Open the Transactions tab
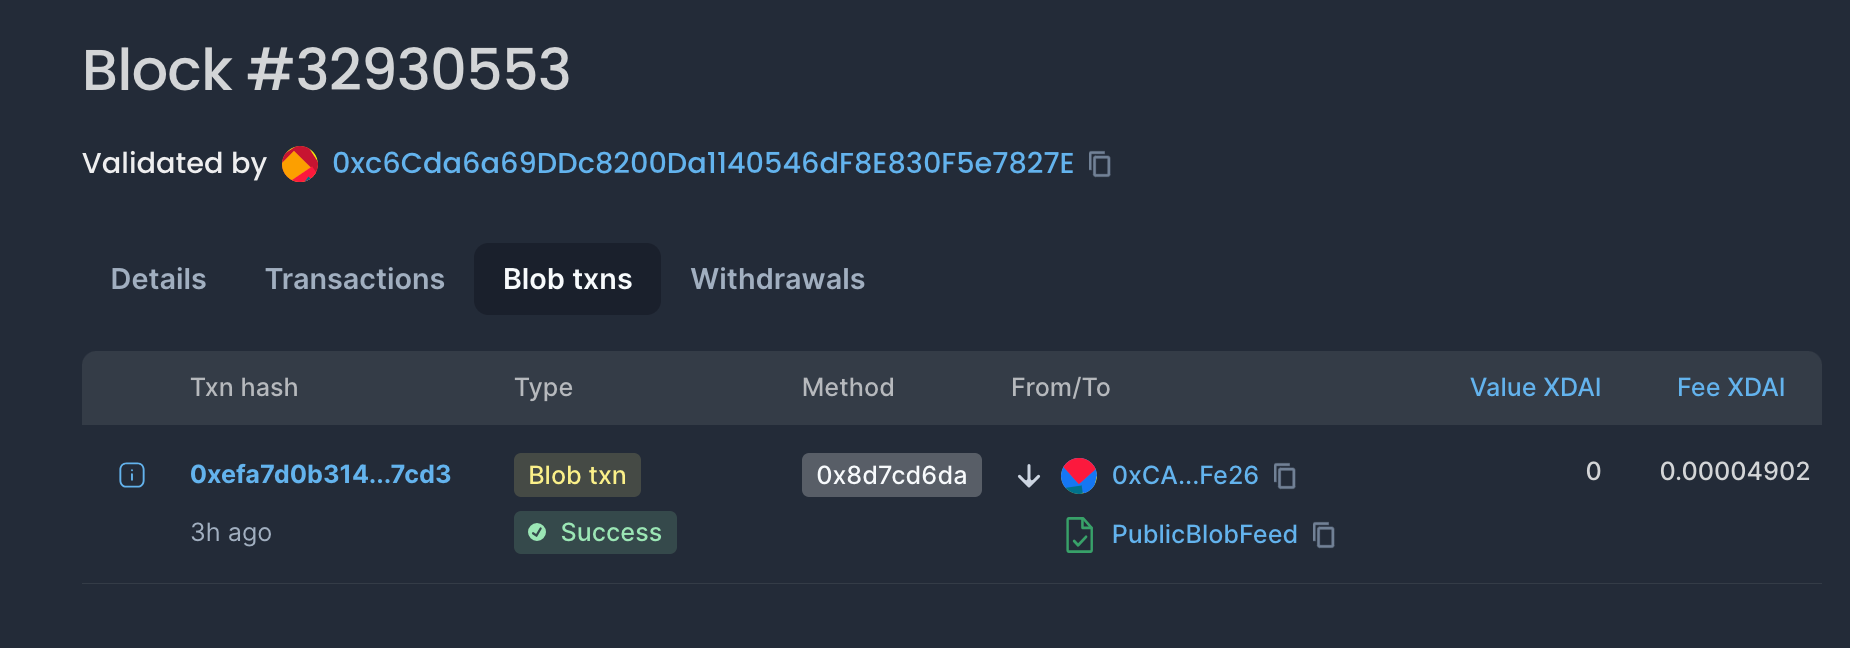Viewport: 1850px width, 648px height. (x=355, y=279)
